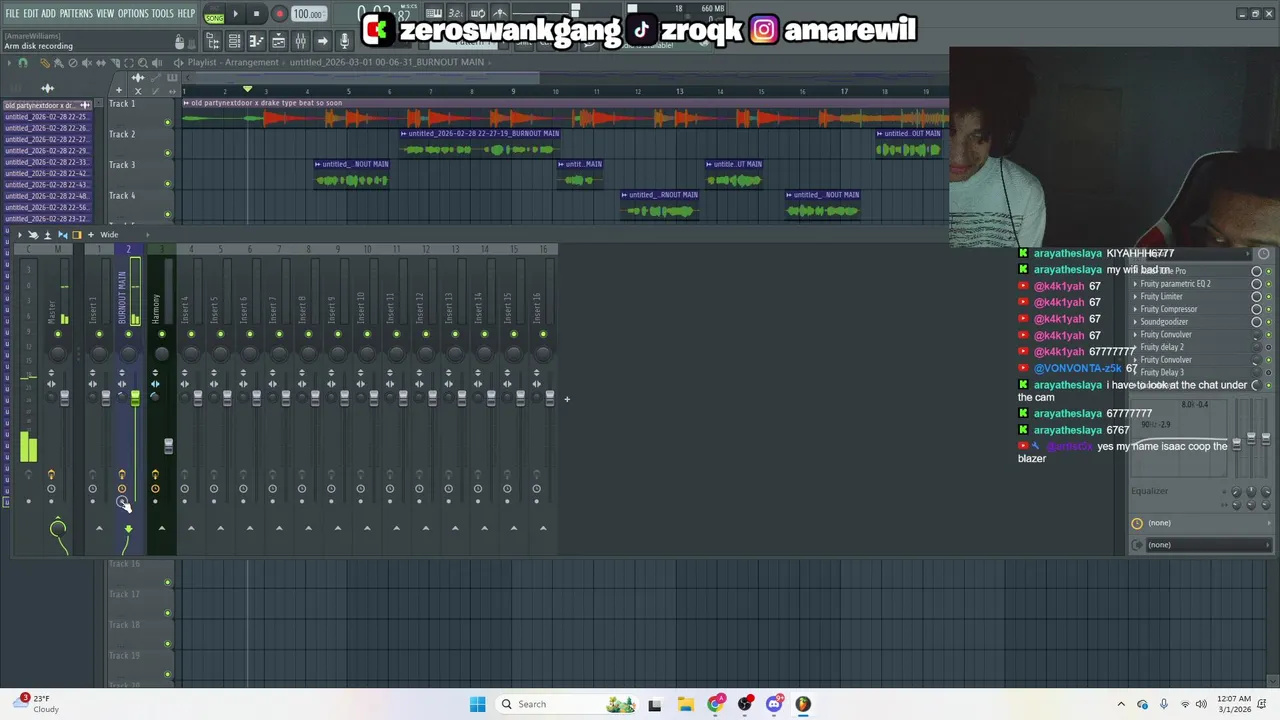The height and width of the screenshot is (720, 1280).
Task: Click the Insert 4 routing send arrow
Action: coord(191,528)
